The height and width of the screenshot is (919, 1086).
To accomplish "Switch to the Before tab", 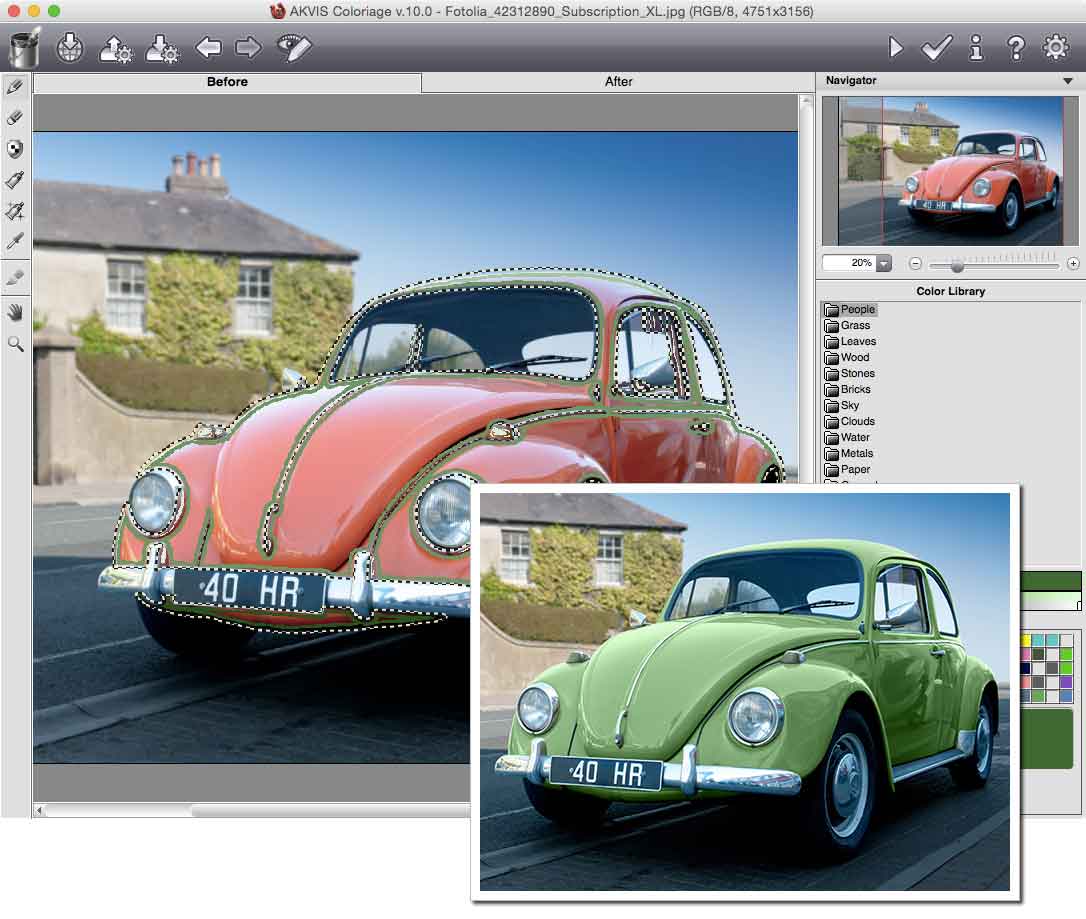I will 227,82.
